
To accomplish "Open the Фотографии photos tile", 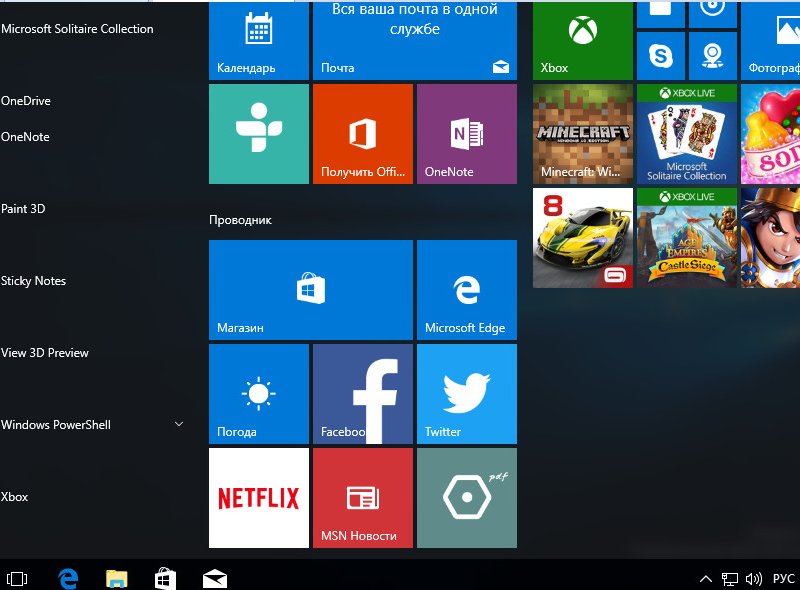I will (770, 40).
